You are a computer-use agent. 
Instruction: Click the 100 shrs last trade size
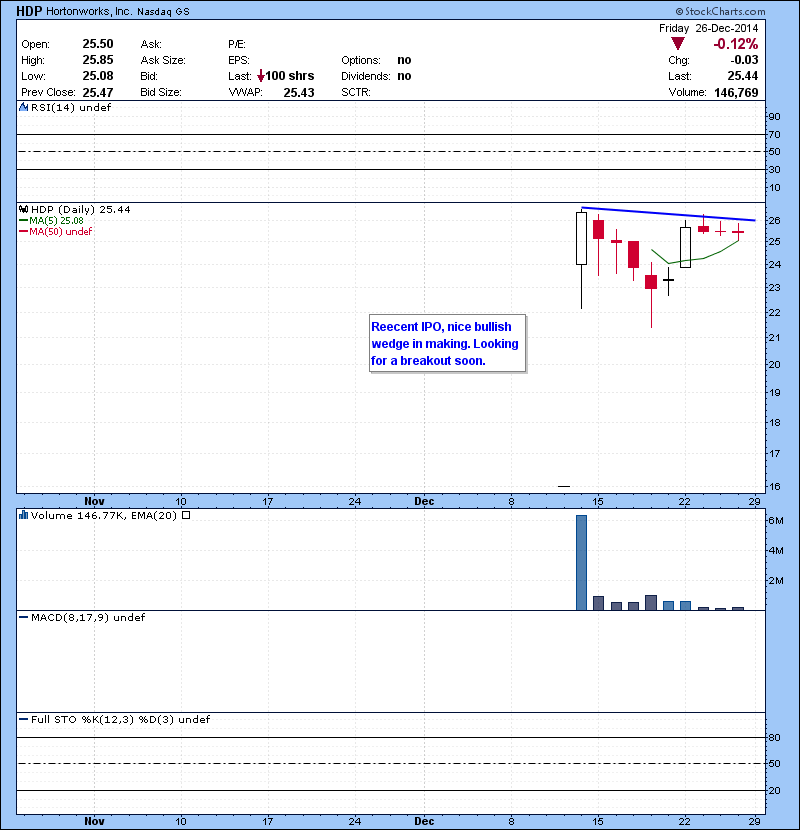pos(290,76)
